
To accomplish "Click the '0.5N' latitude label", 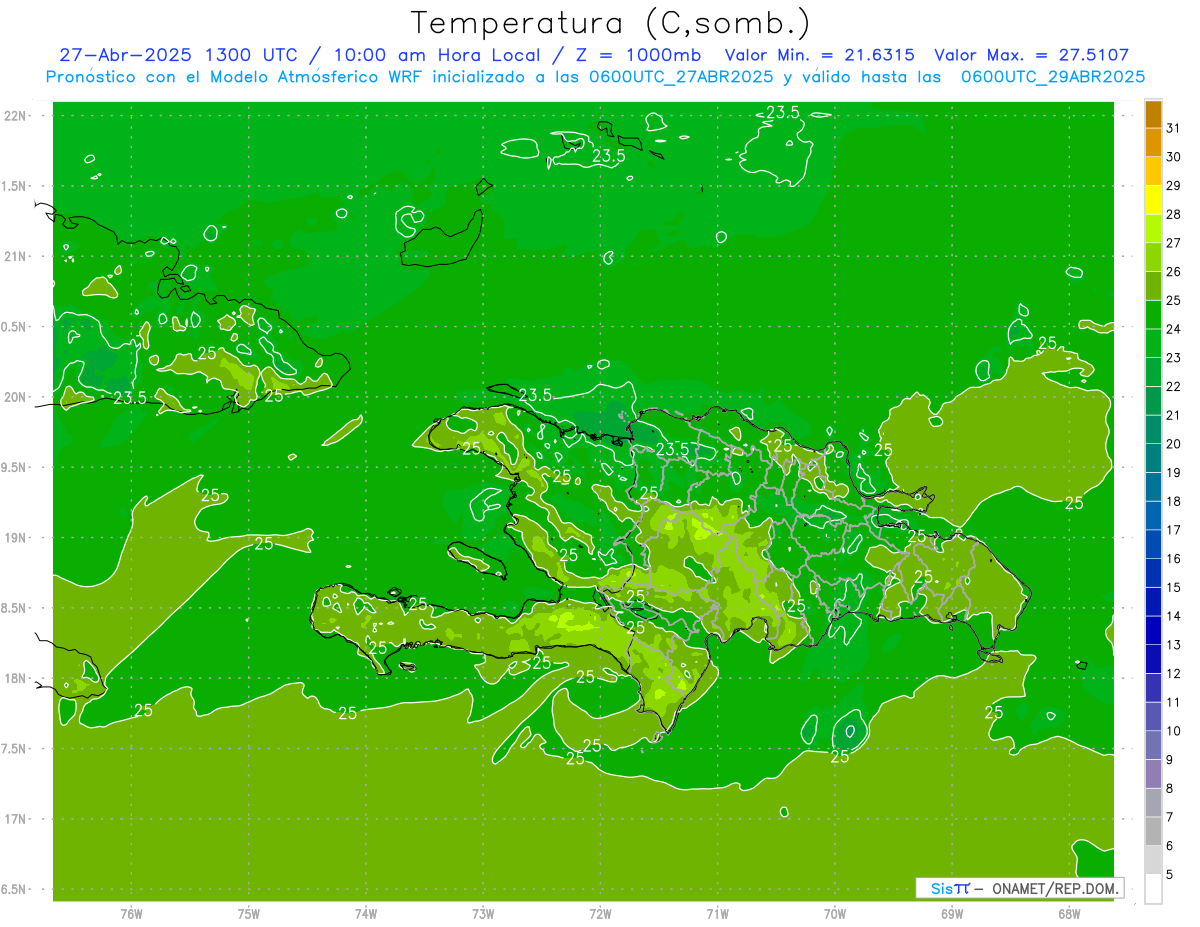I will [x=13, y=328].
